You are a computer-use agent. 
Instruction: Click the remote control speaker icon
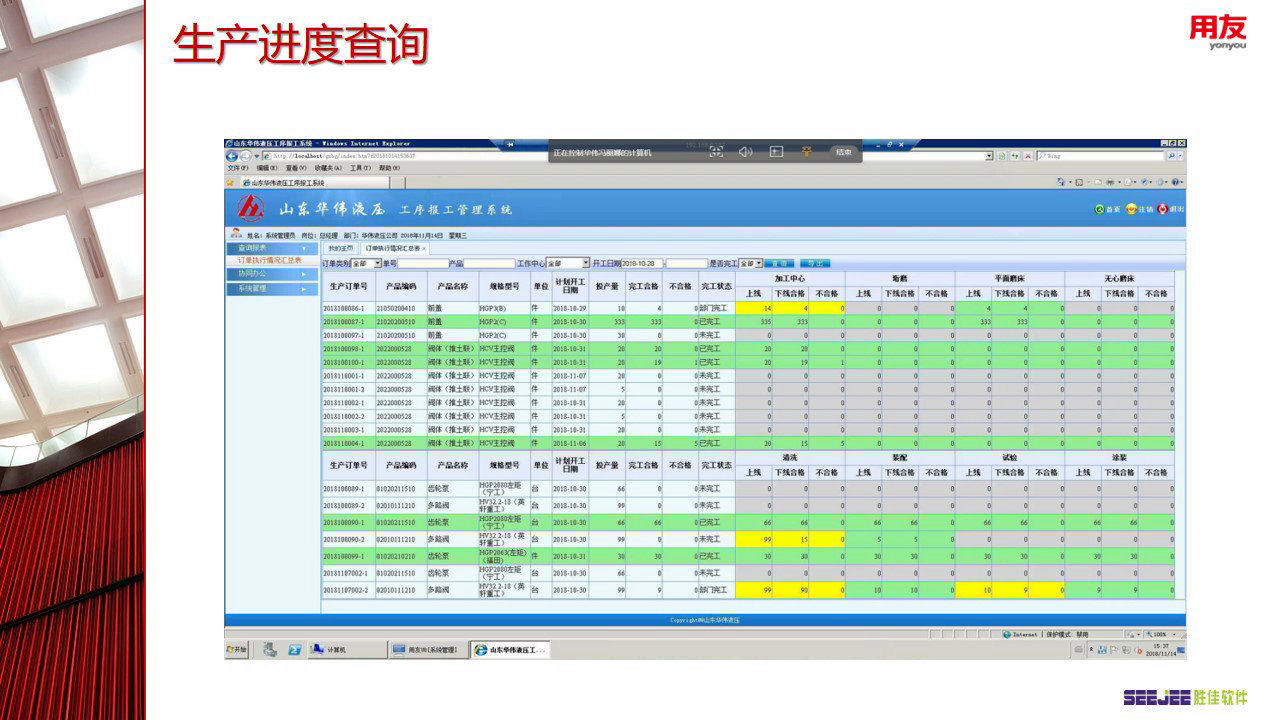[745, 152]
